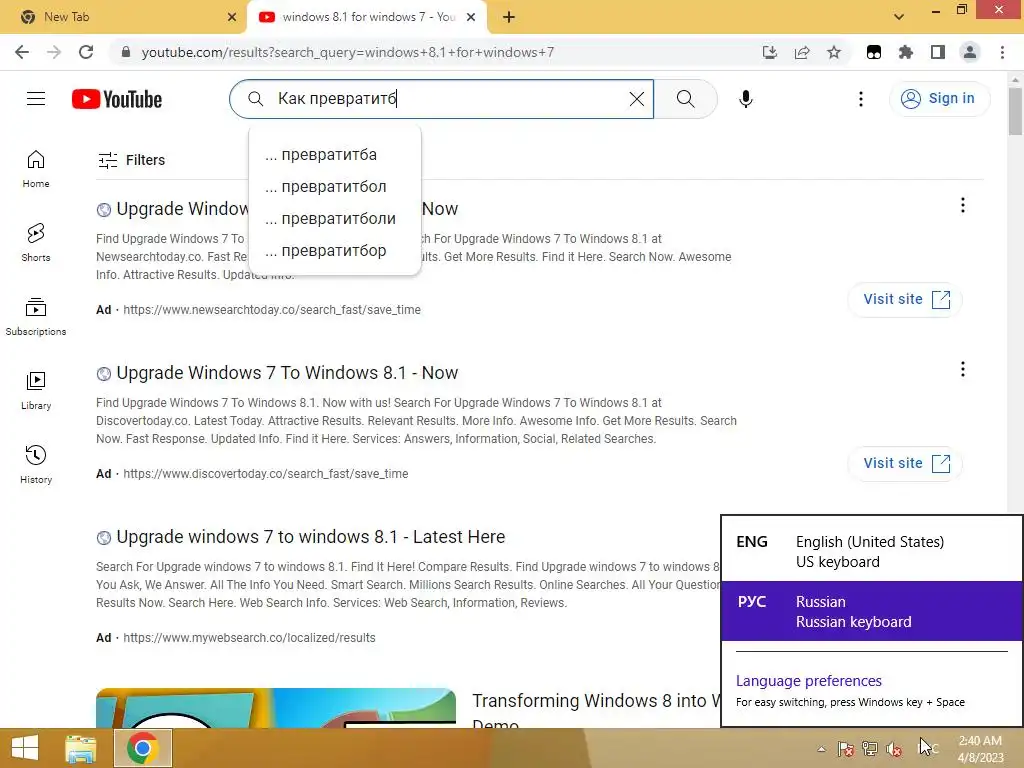This screenshot has height=768, width=1024.
Task: Show hidden tray icons arrow
Action: (x=822, y=749)
